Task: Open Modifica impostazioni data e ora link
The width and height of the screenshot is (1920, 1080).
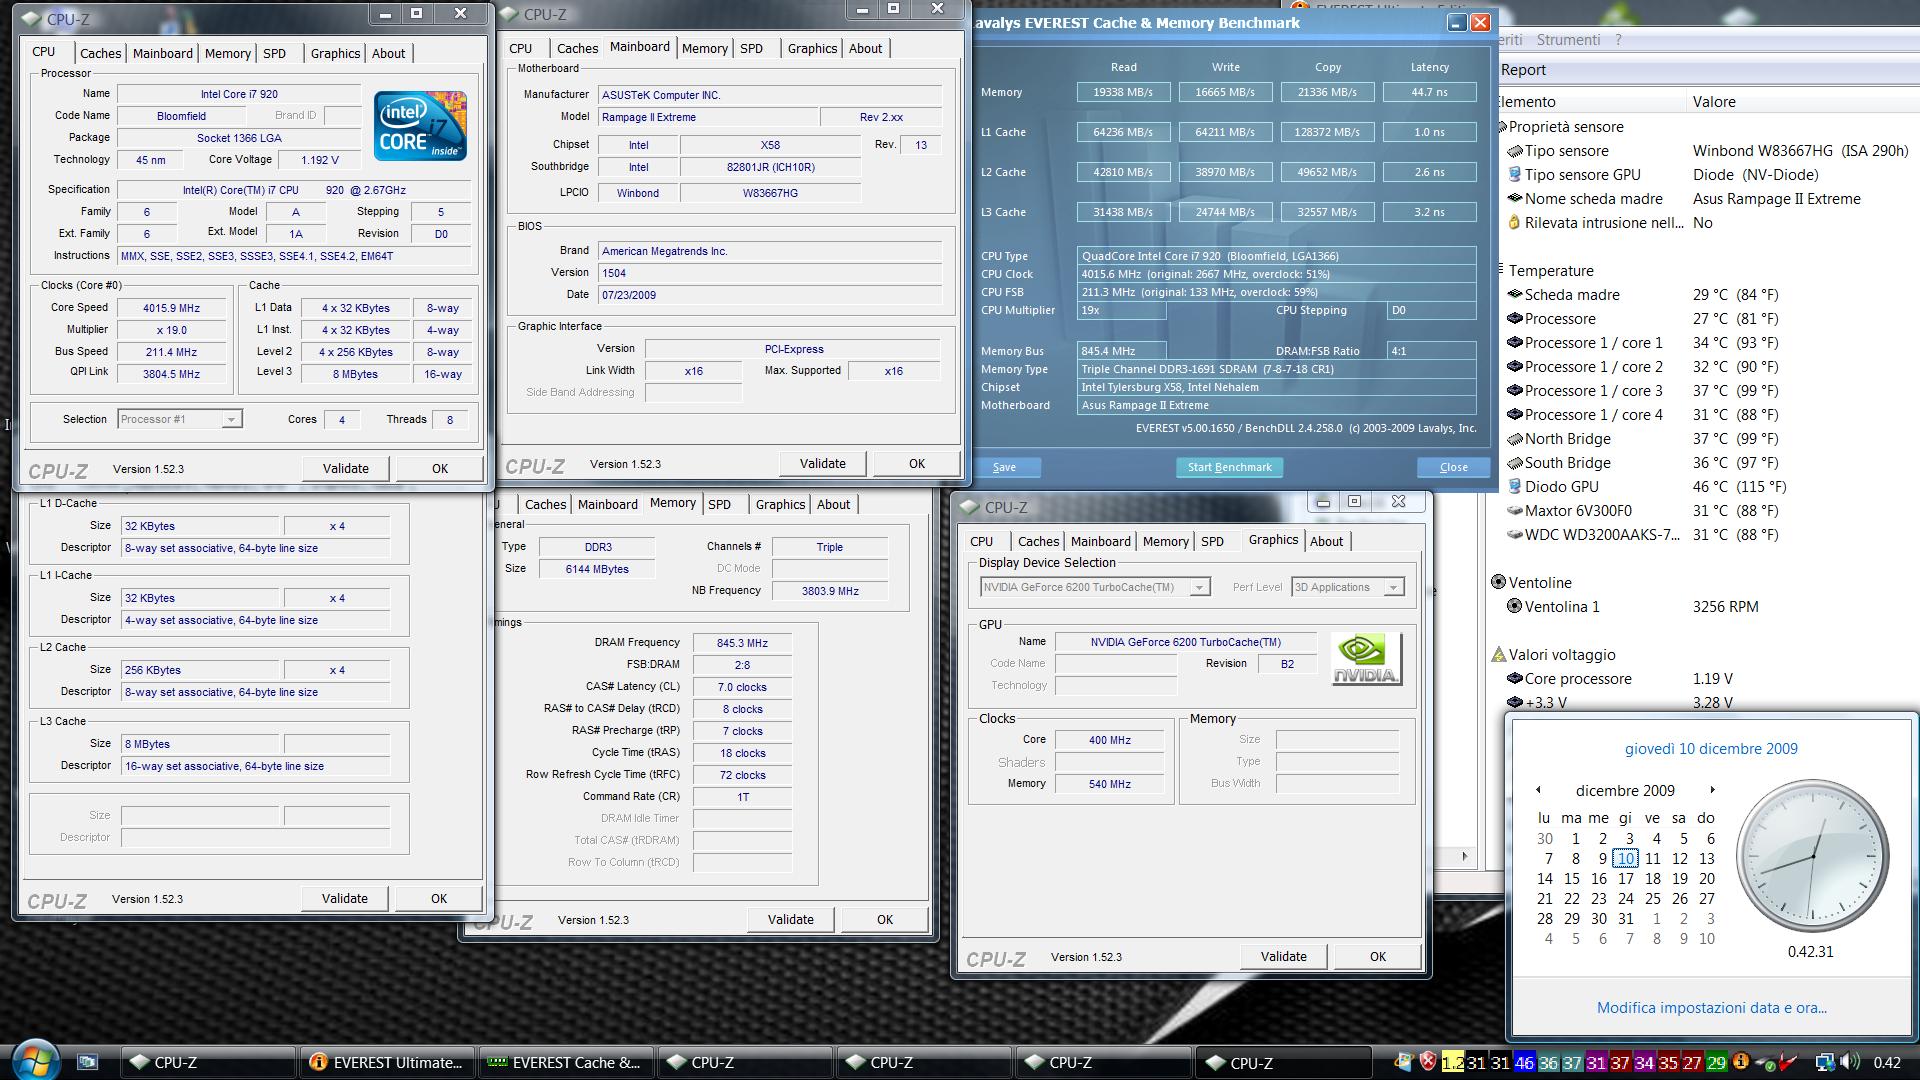Action: [1711, 1008]
